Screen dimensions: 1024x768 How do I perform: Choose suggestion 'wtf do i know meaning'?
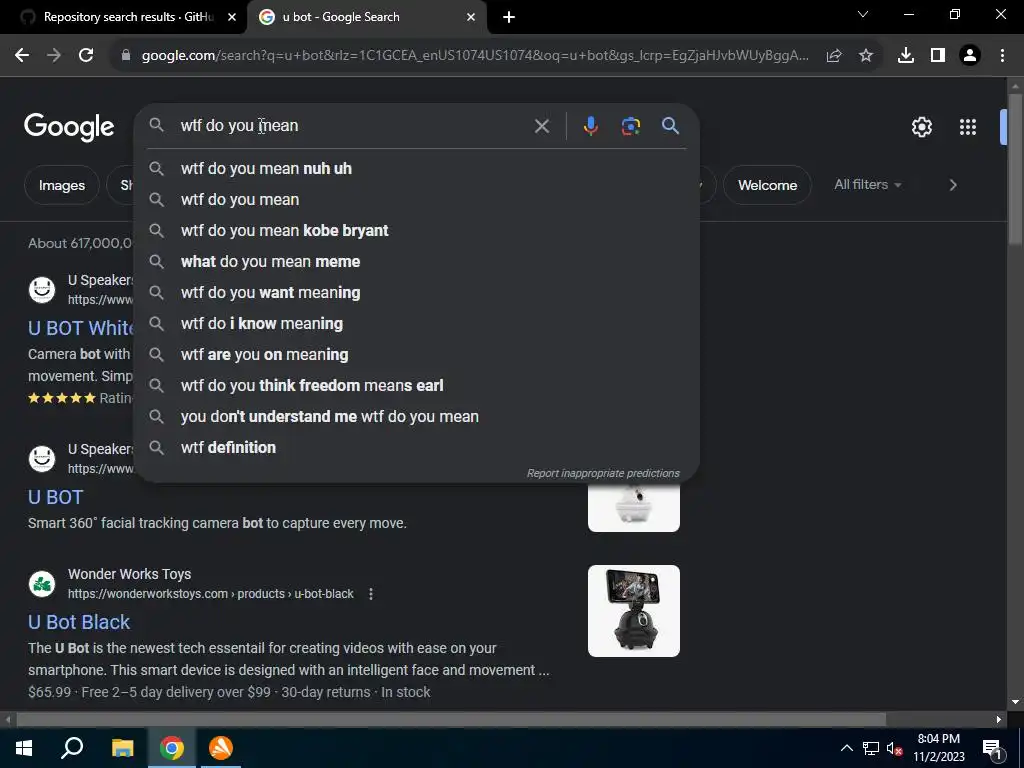pyautogui.click(x=417, y=323)
